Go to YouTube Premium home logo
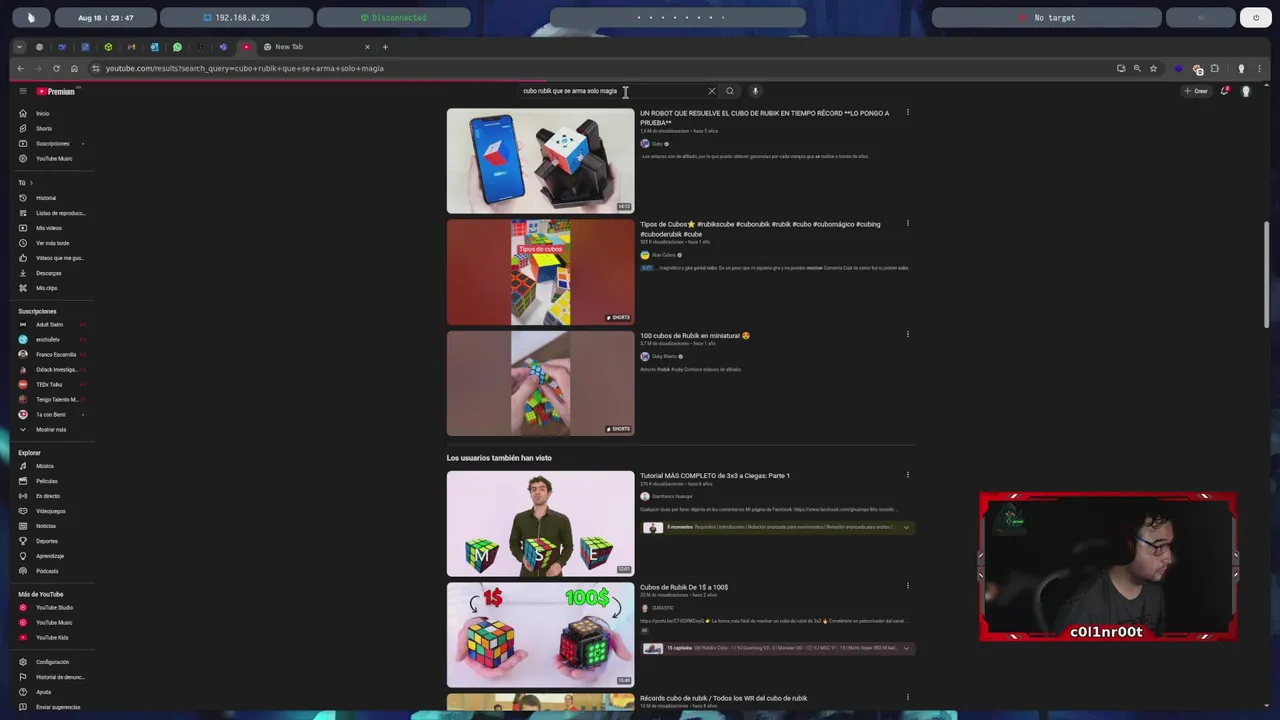Screen dimensions: 1280x720 point(56,91)
